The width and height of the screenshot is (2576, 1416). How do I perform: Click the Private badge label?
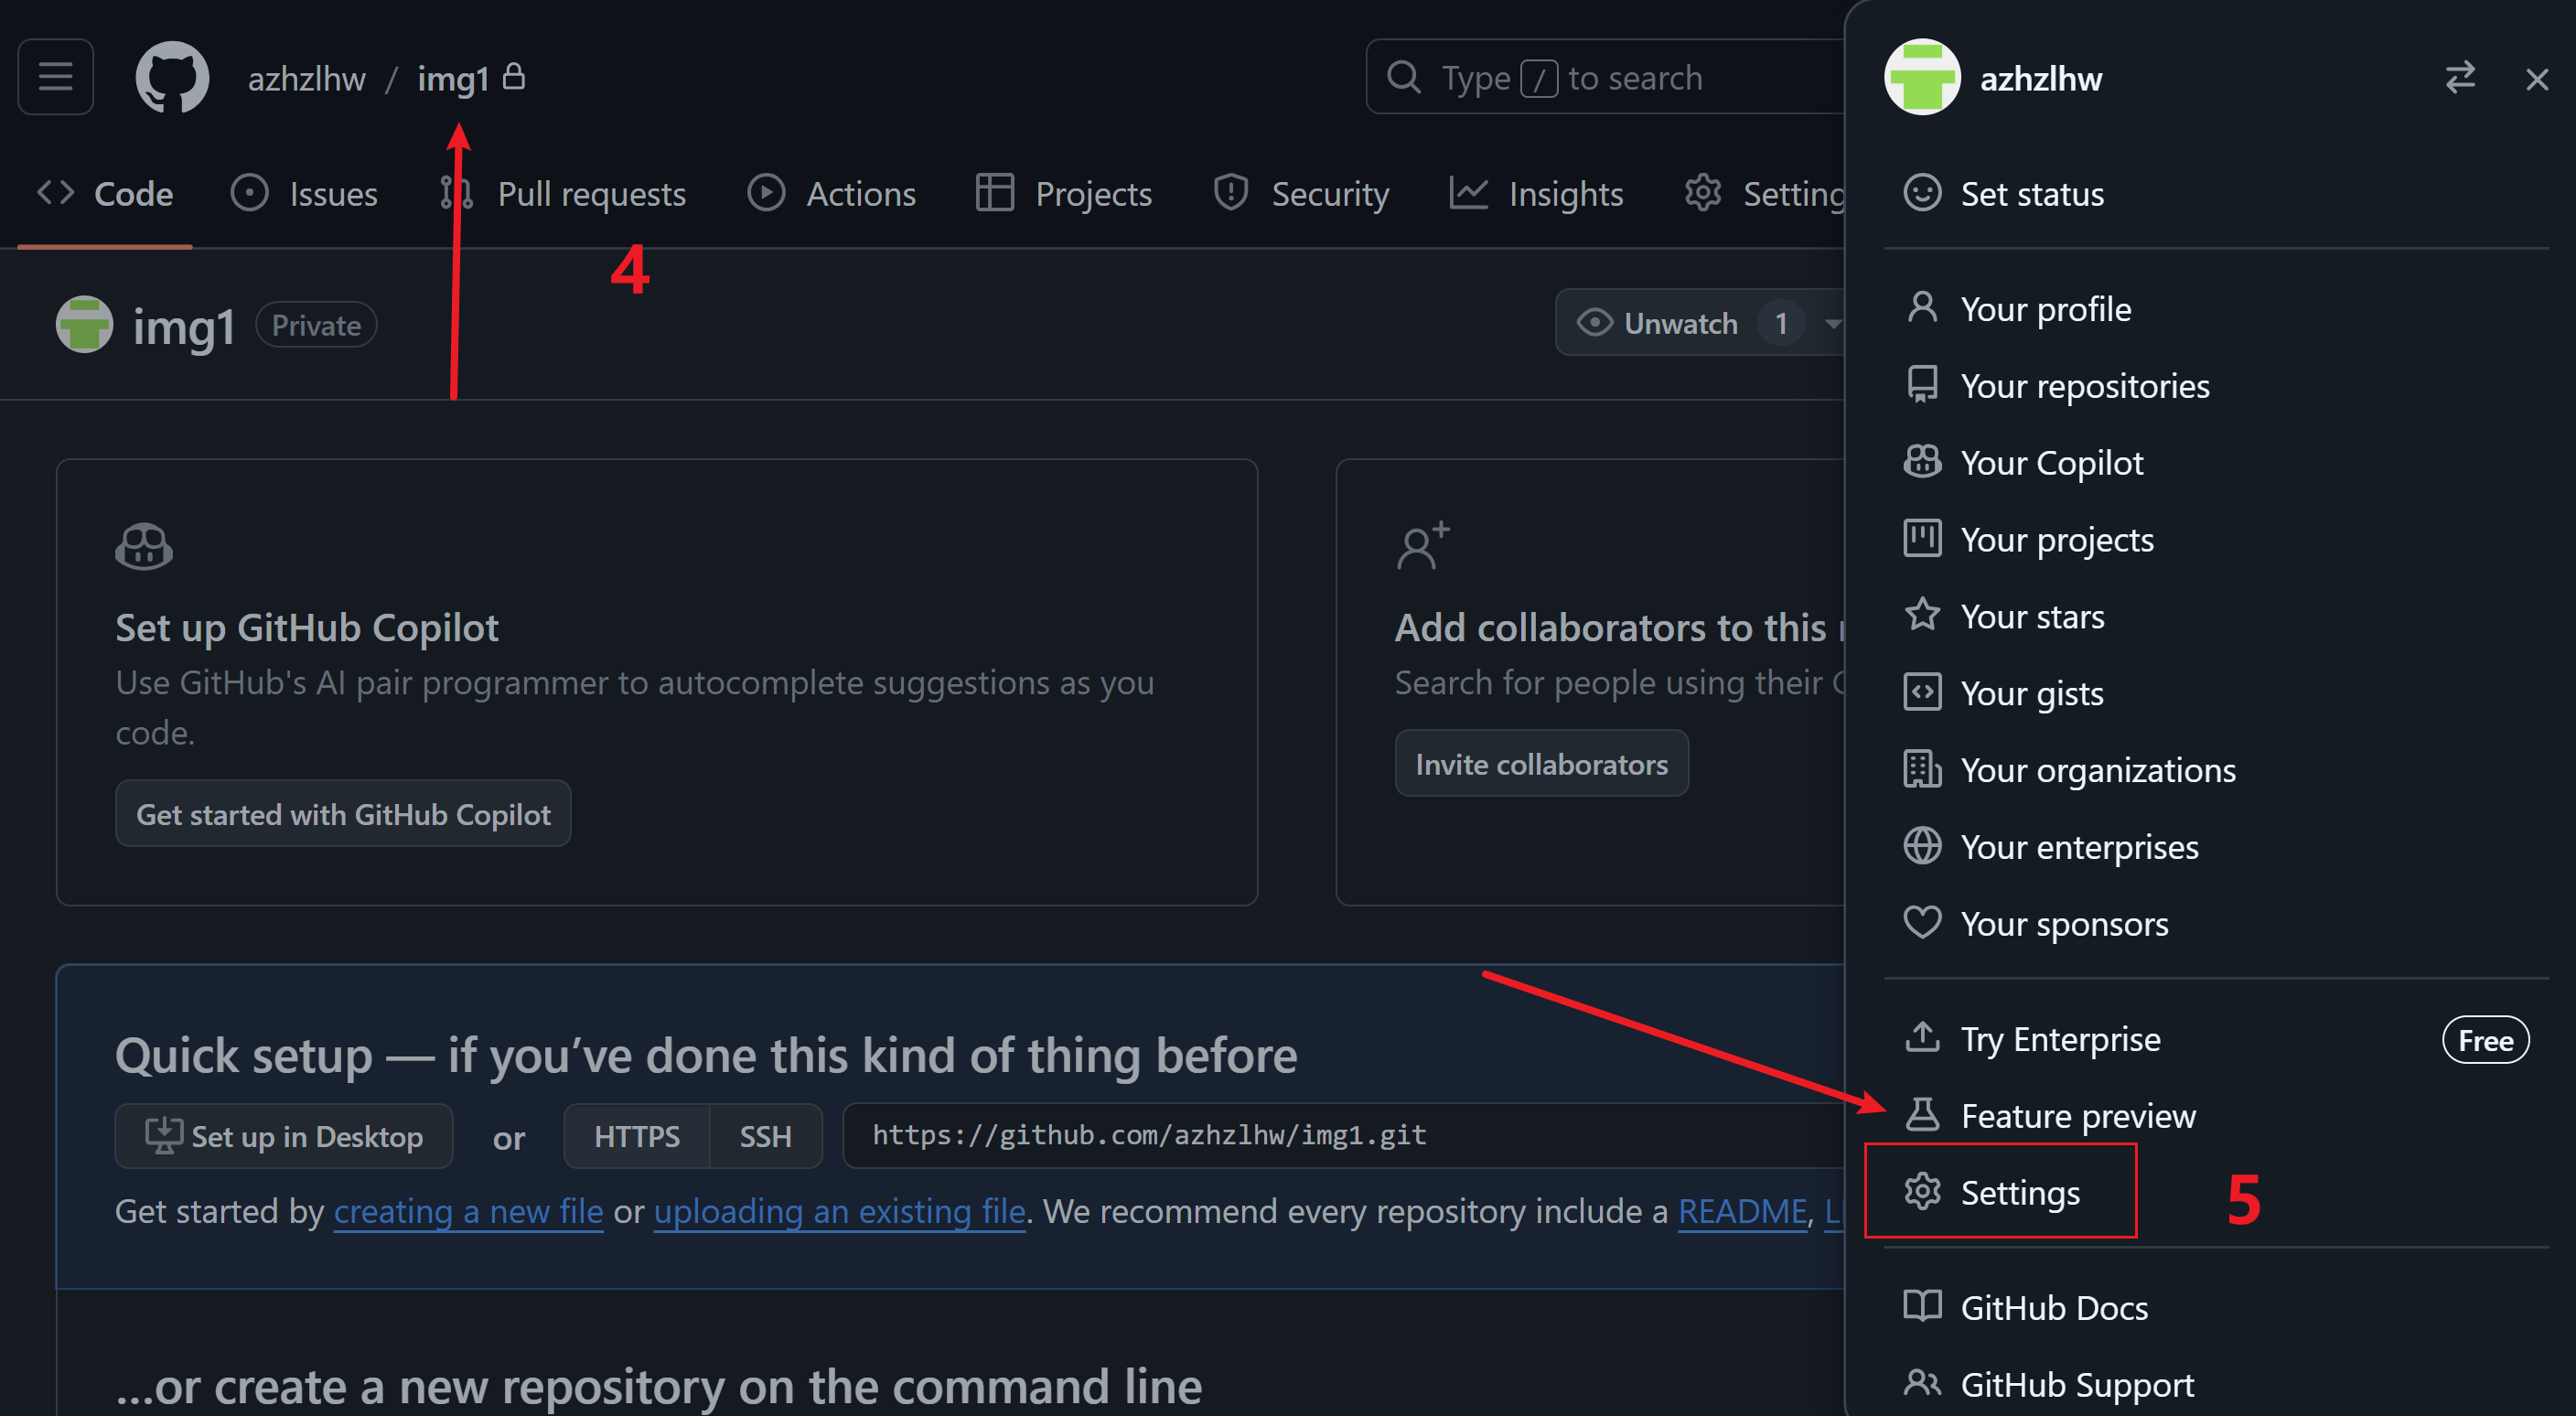[316, 325]
